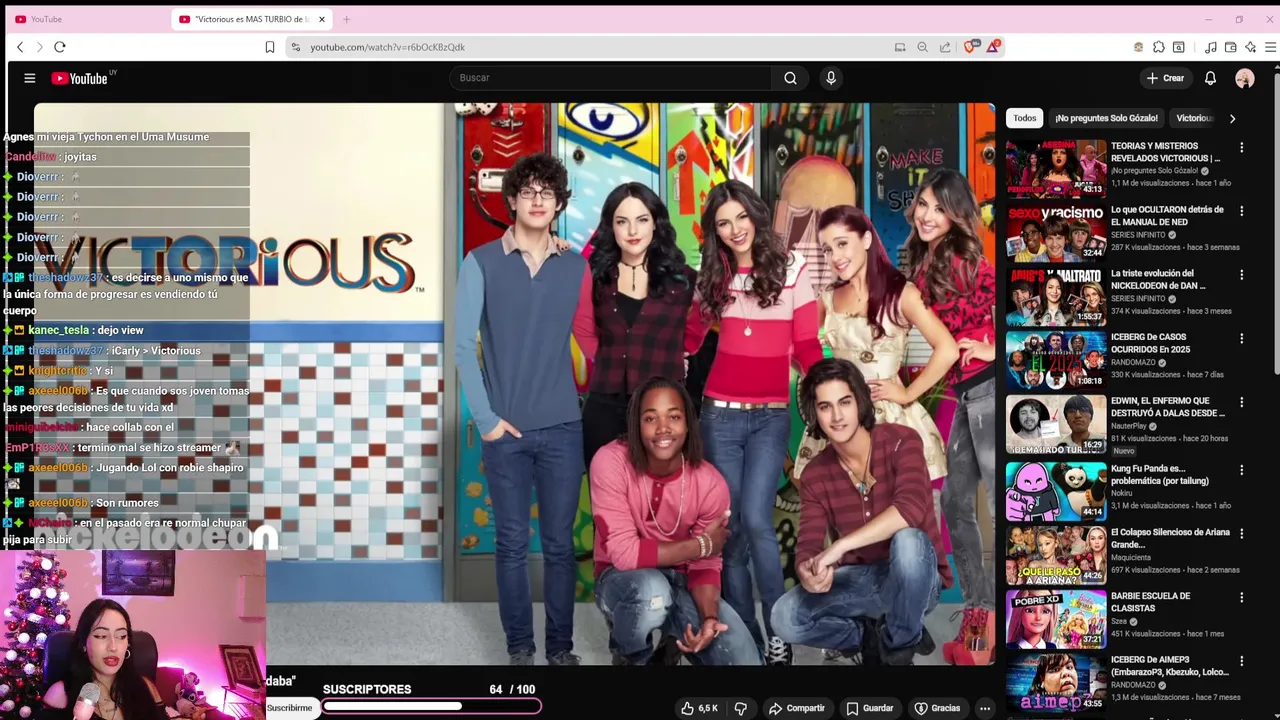Open the Kung Fu Panda video thumbnail

tap(1056, 491)
